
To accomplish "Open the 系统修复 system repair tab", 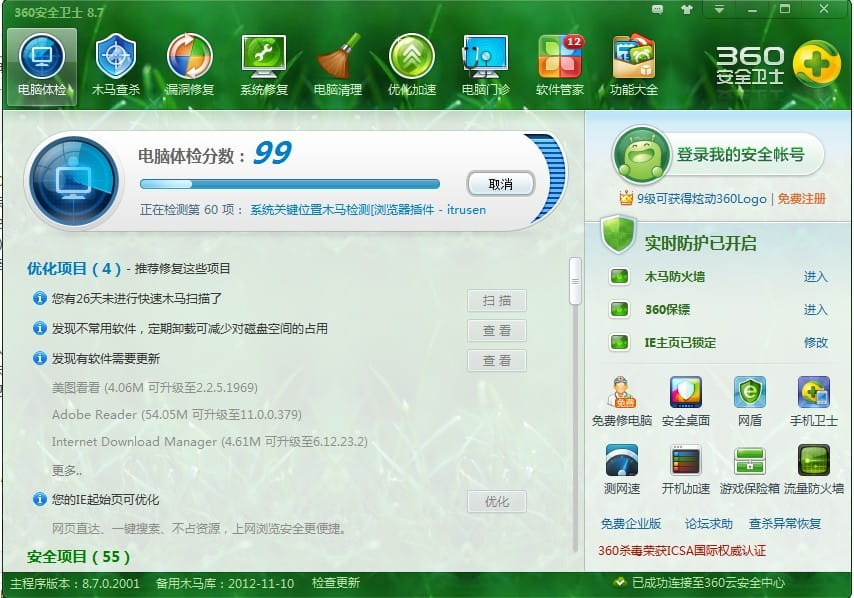I will tap(264, 60).
